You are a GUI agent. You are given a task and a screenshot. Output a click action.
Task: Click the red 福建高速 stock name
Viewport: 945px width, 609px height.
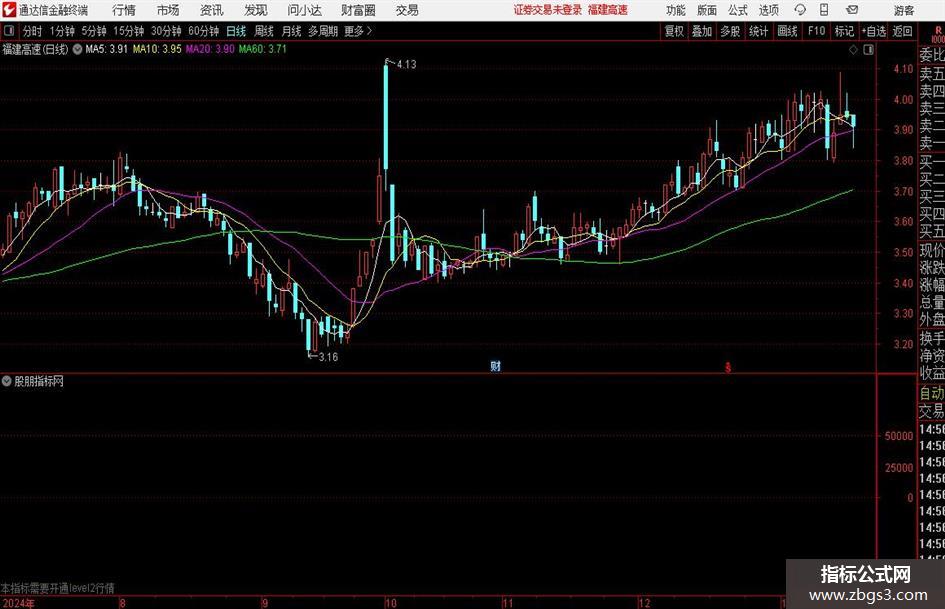click(608, 10)
